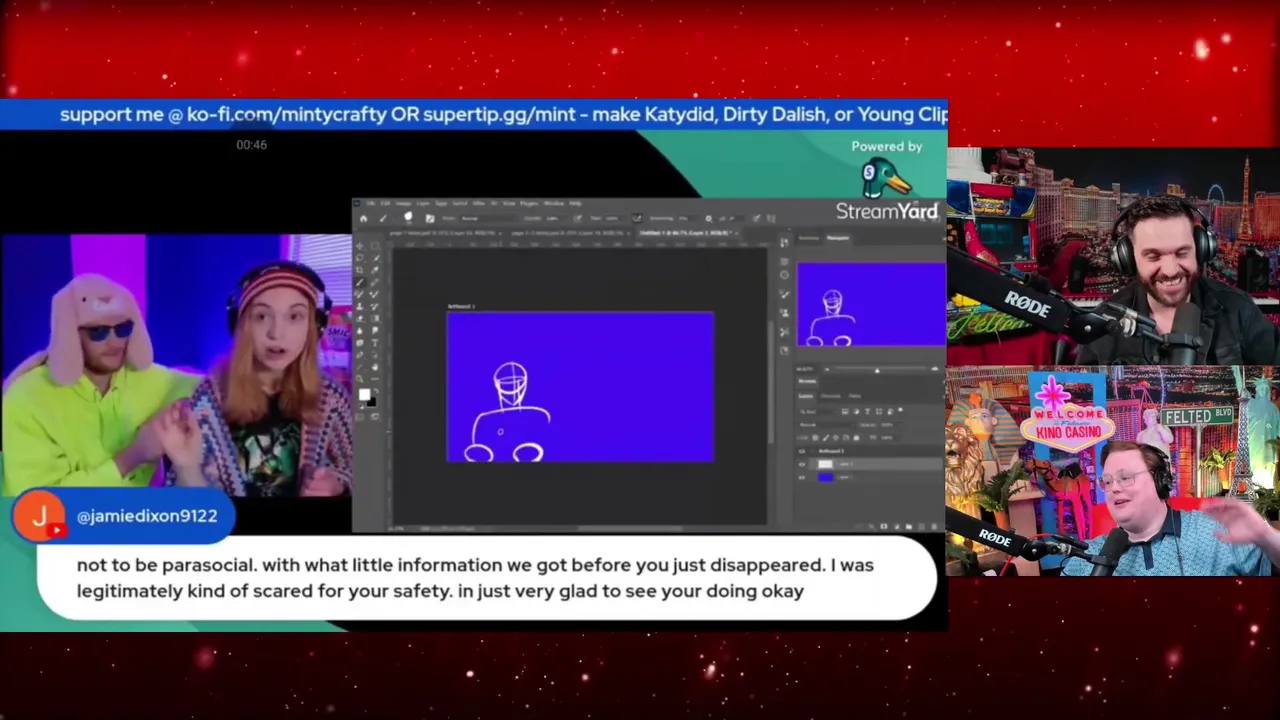Image resolution: width=1280 pixels, height=720 pixels.
Task: Open the Filter menu
Action: [477, 203]
